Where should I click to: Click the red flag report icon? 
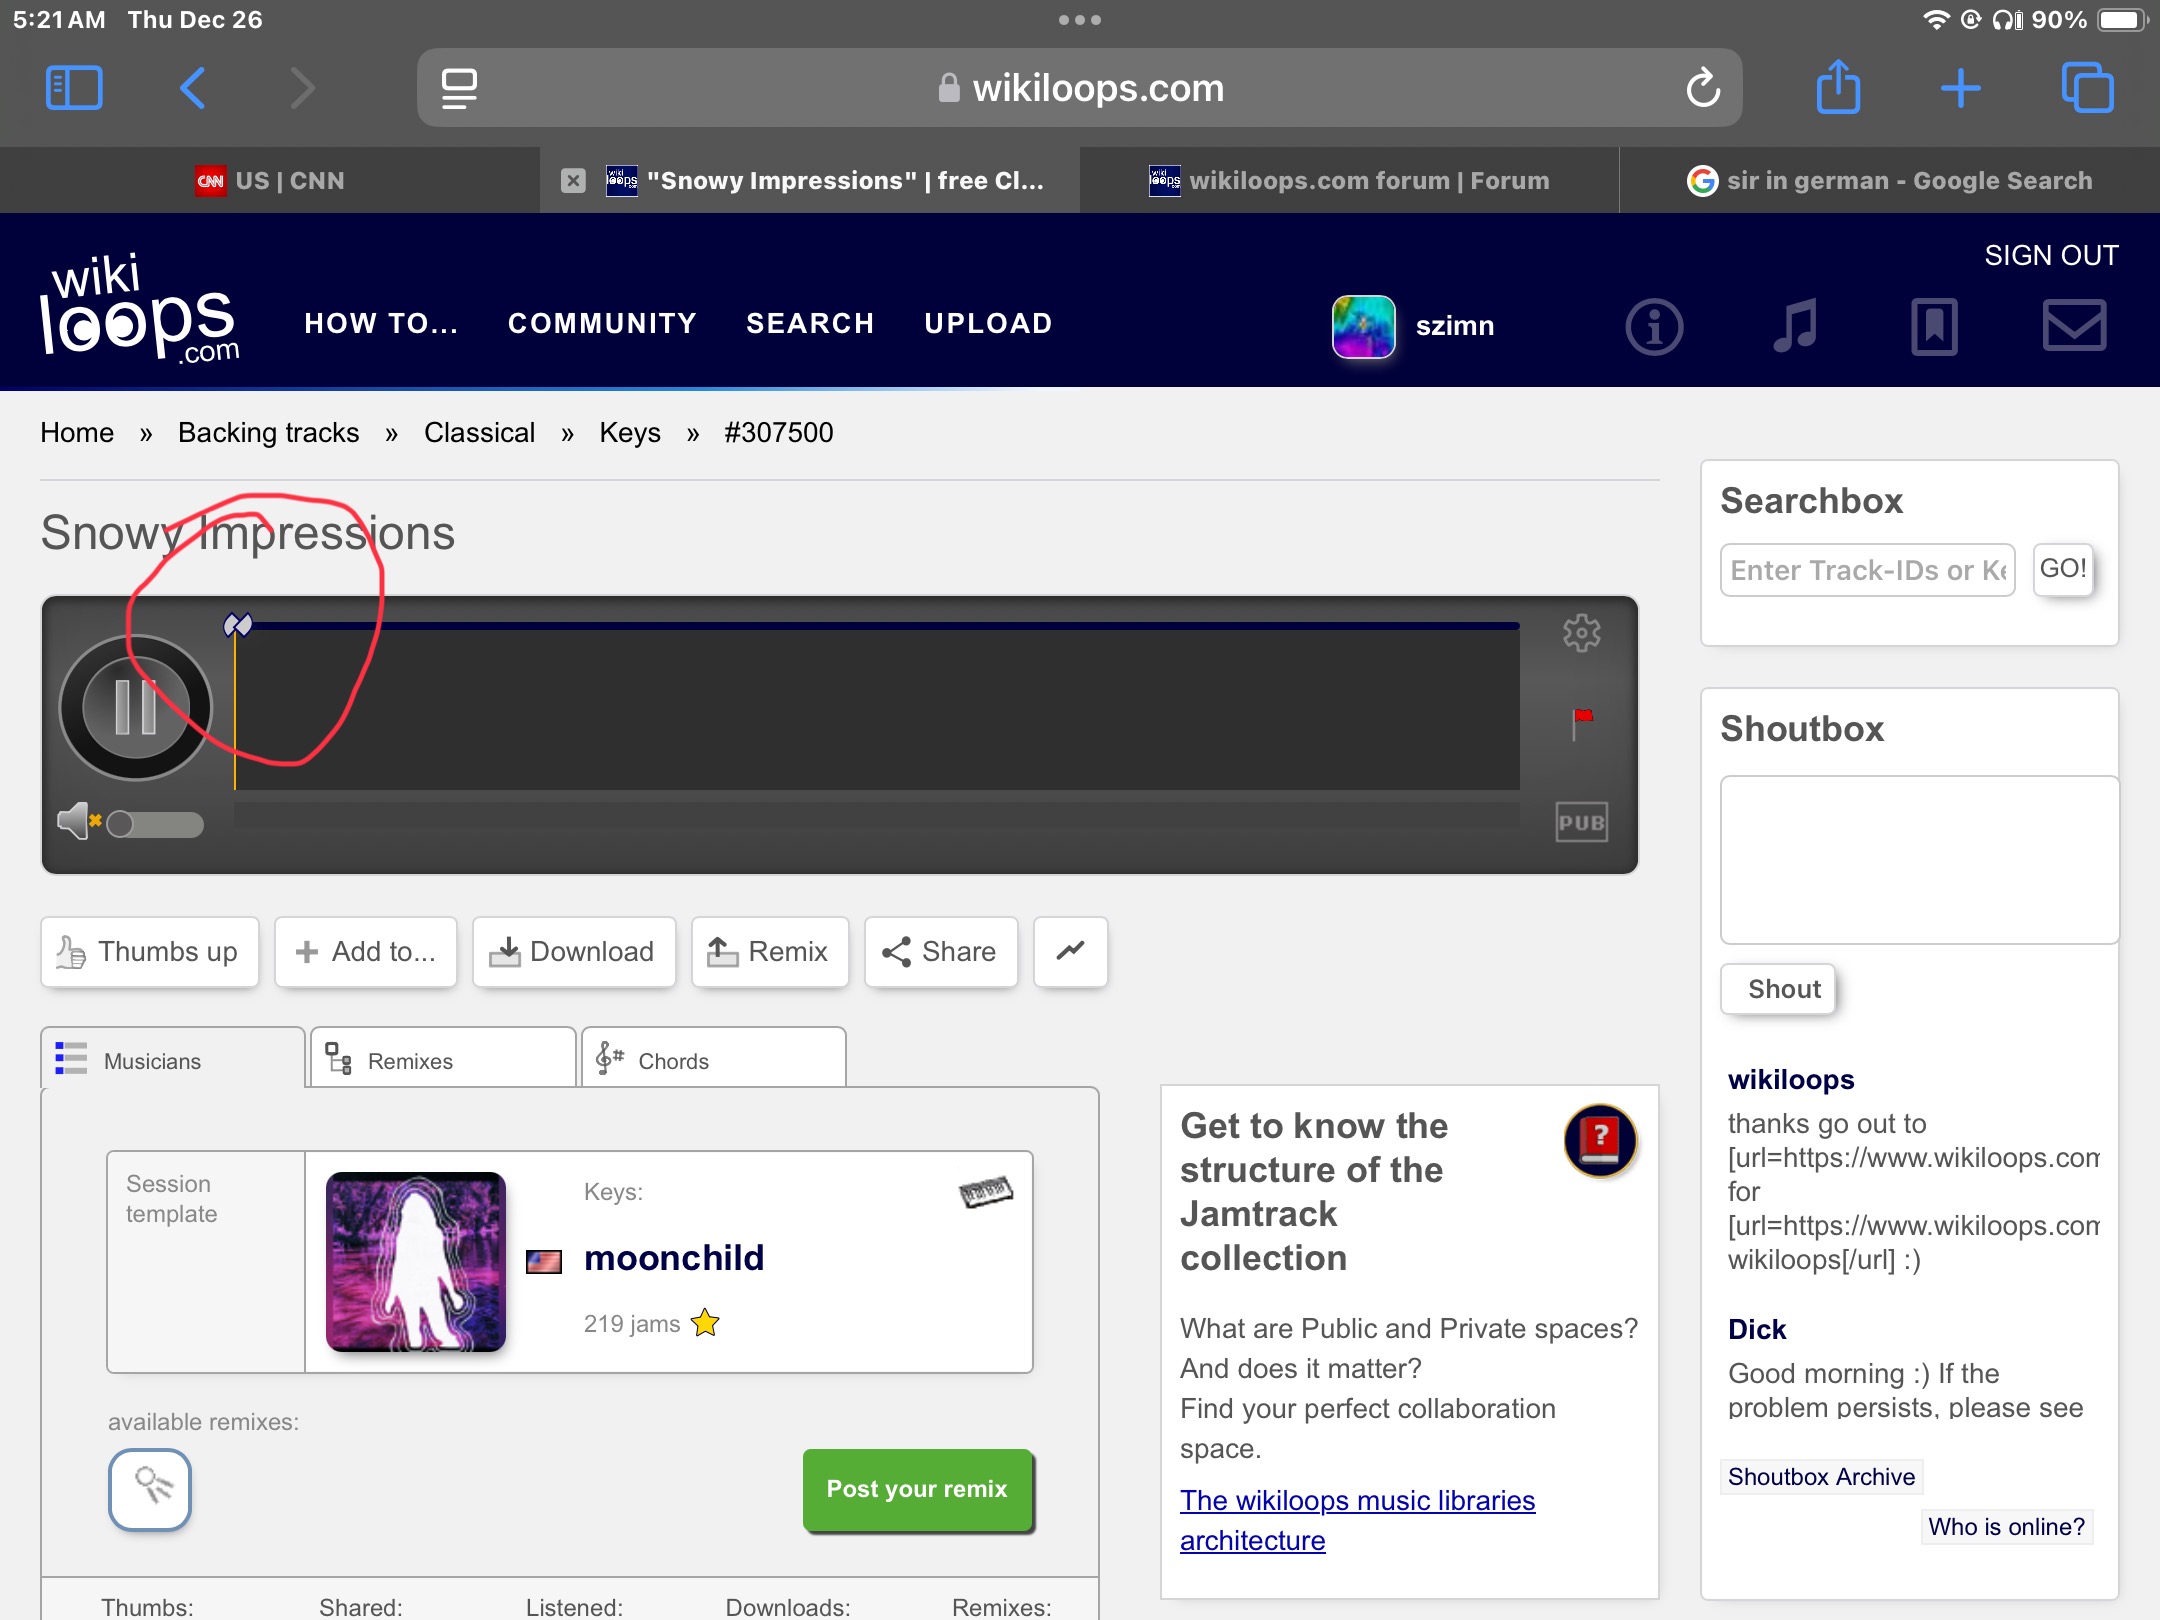(x=1581, y=722)
